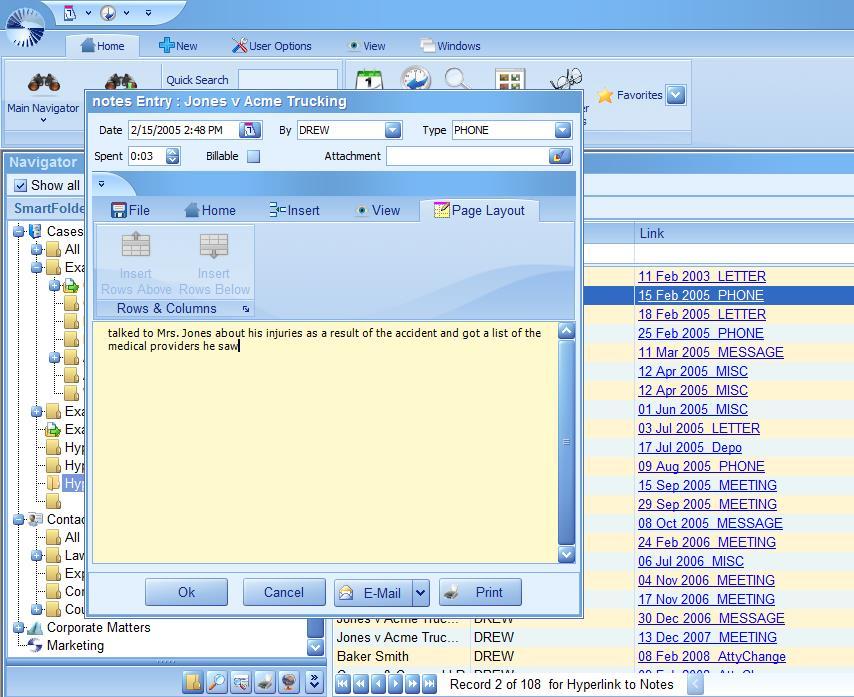Open the calendar toolbar icon in ribbon
Image resolution: width=854 pixels, height=697 pixels.
(369, 80)
